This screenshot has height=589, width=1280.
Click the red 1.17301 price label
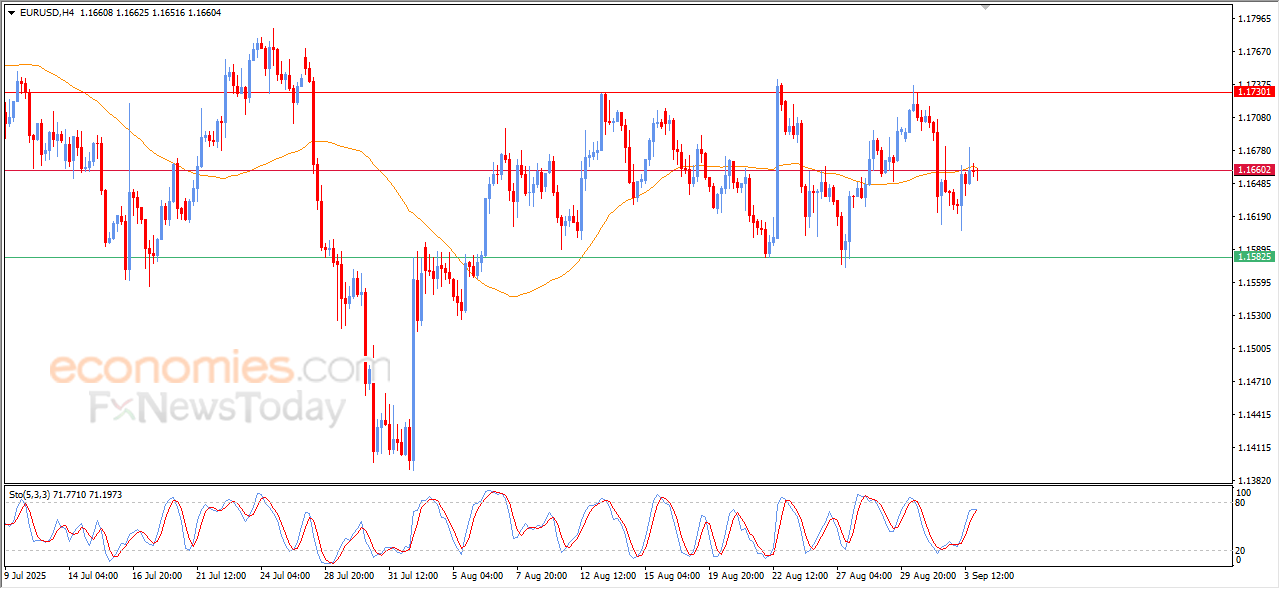coord(1255,91)
